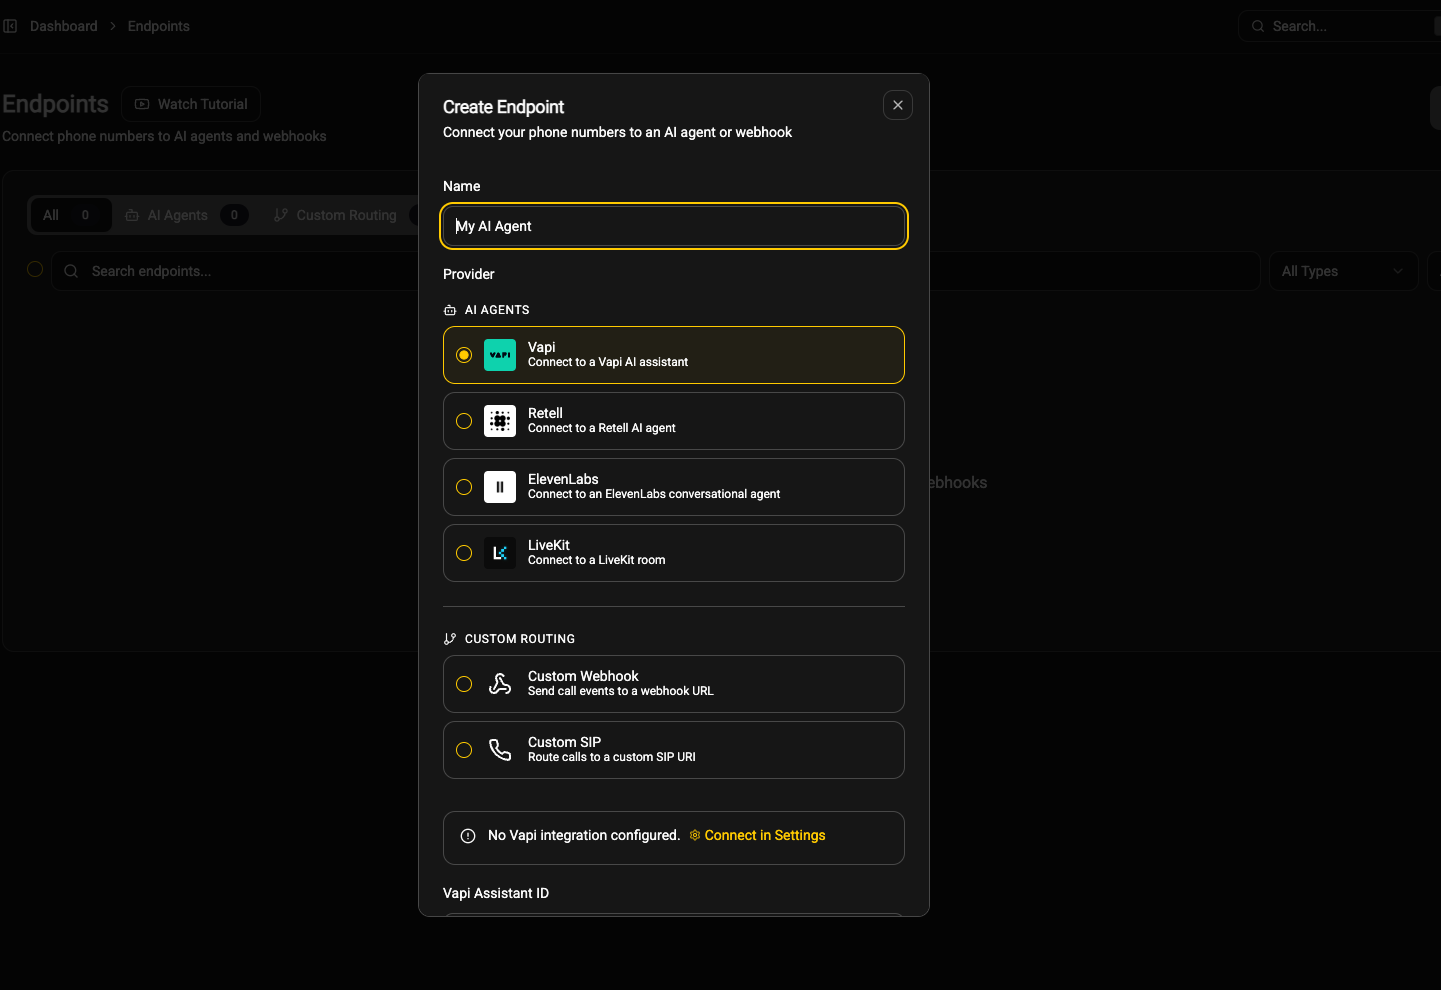Viewport: 1441px width, 990px height.
Task: Click the info icon beside No Vapi integration
Action: [x=468, y=836]
